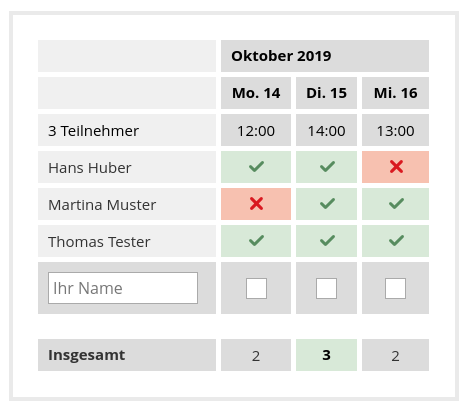Select the Mi. 16 column header
Image resolution: width=472 pixels, height=409 pixels.
(395, 93)
